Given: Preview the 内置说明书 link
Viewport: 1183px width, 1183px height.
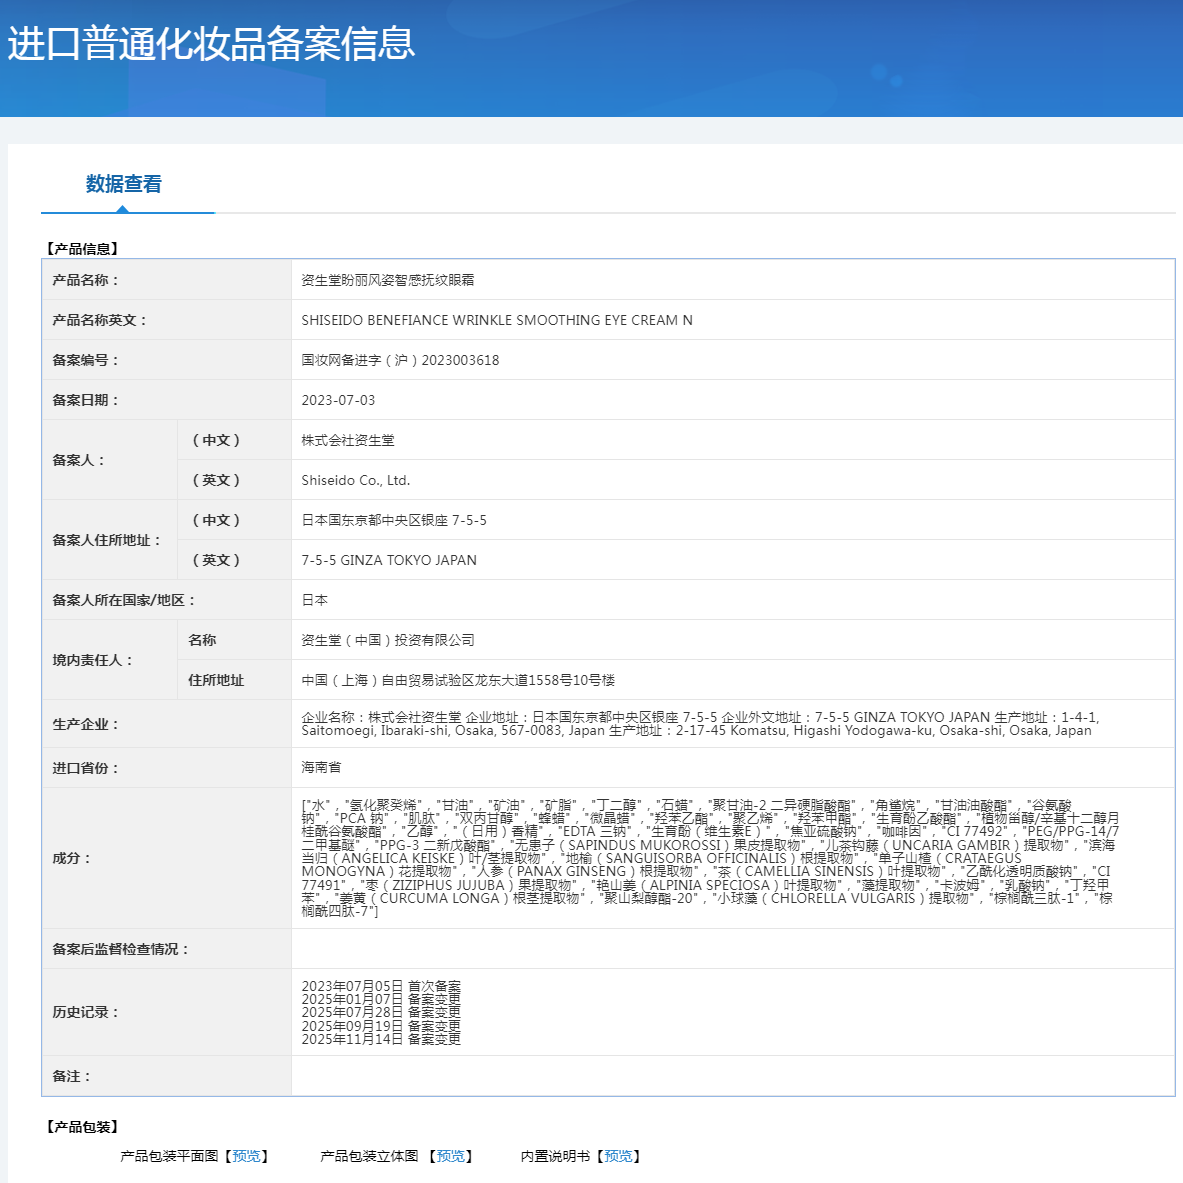Looking at the screenshot, I should click(x=619, y=1156).
